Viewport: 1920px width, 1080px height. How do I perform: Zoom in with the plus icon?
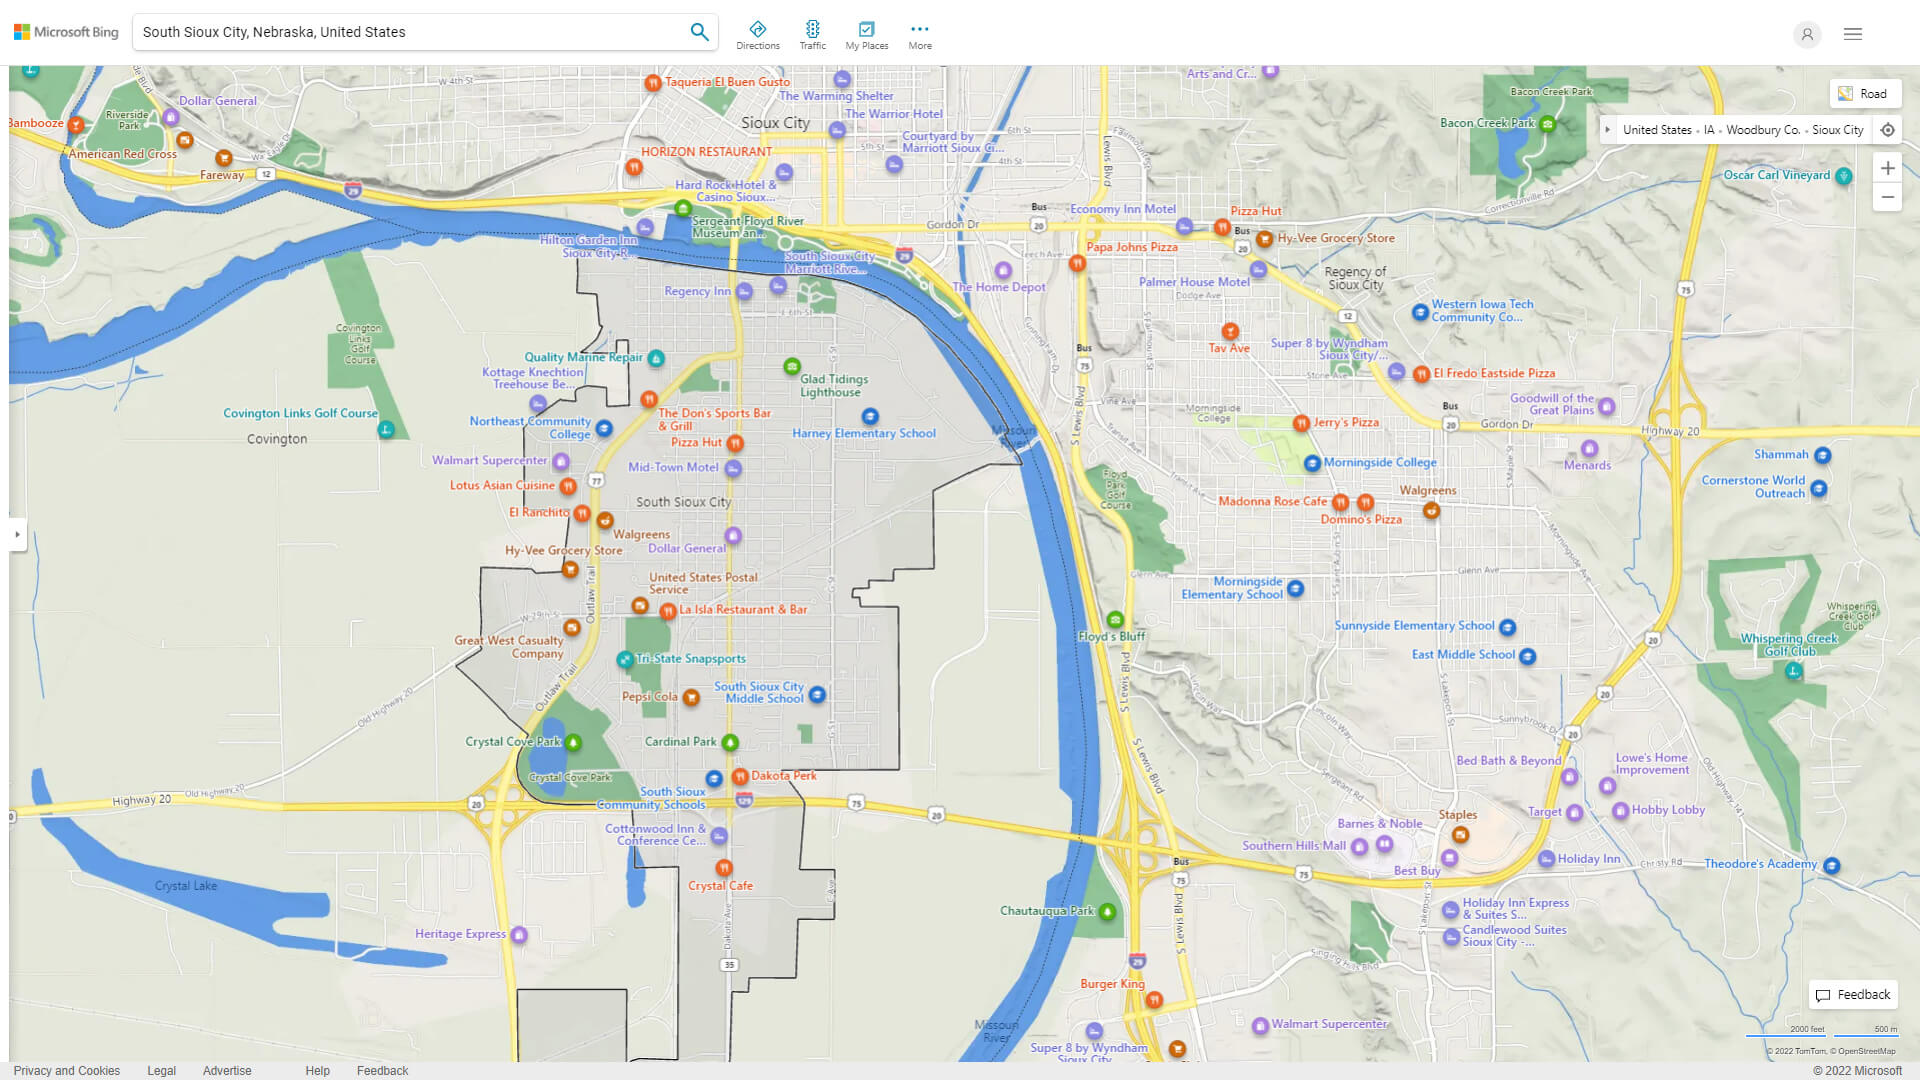click(x=1888, y=168)
